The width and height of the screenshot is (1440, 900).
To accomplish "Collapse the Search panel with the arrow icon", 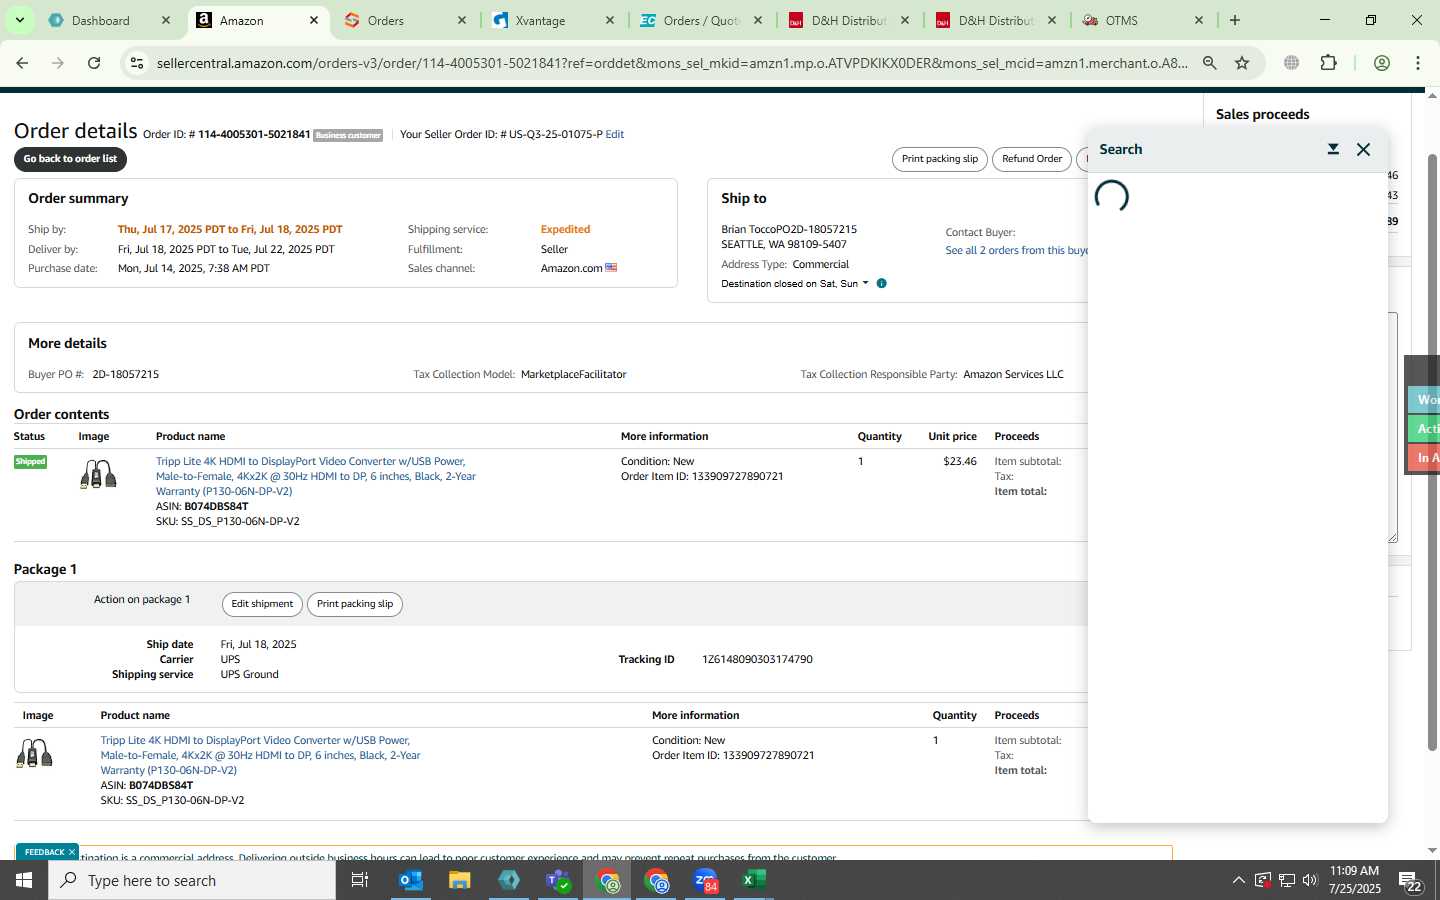I will 1333,149.
